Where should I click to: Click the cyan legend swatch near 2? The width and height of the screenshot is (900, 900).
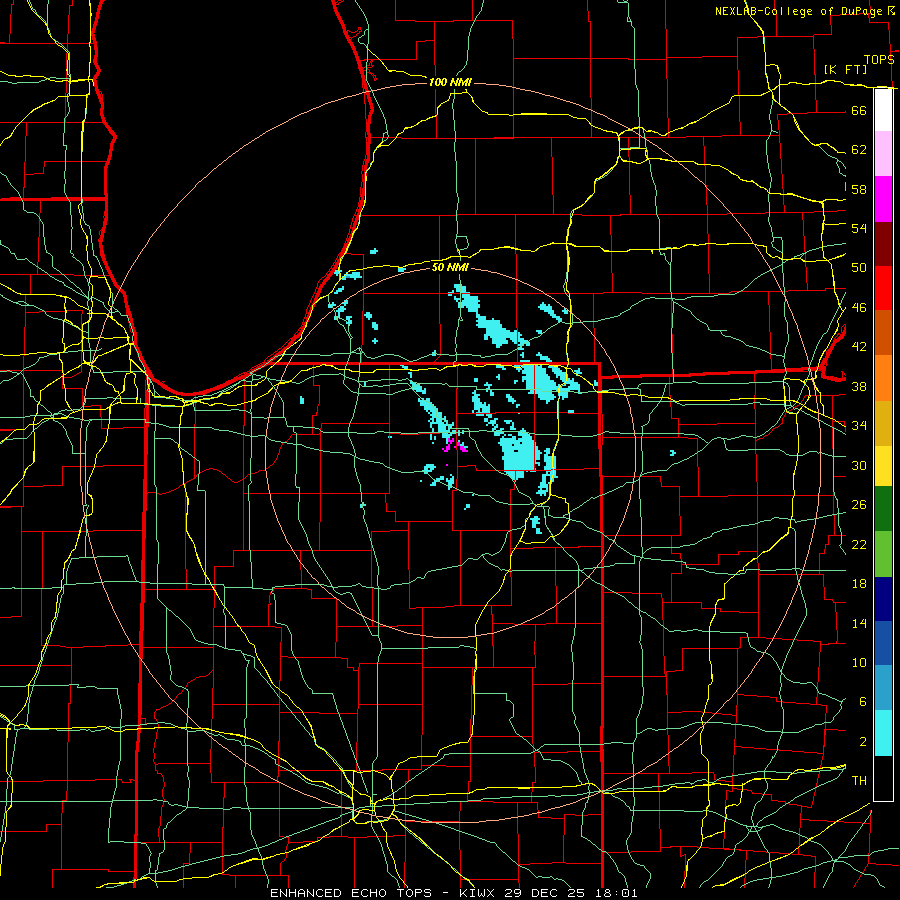pyautogui.click(x=883, y=733)
